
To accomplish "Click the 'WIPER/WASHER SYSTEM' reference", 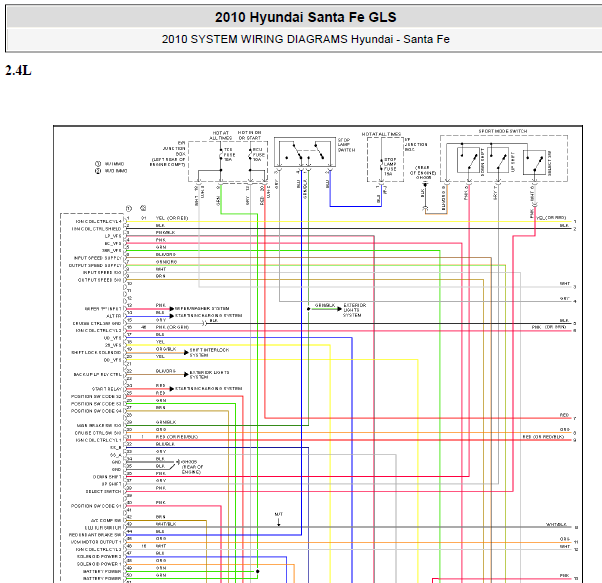I will [x=202, y=309].
